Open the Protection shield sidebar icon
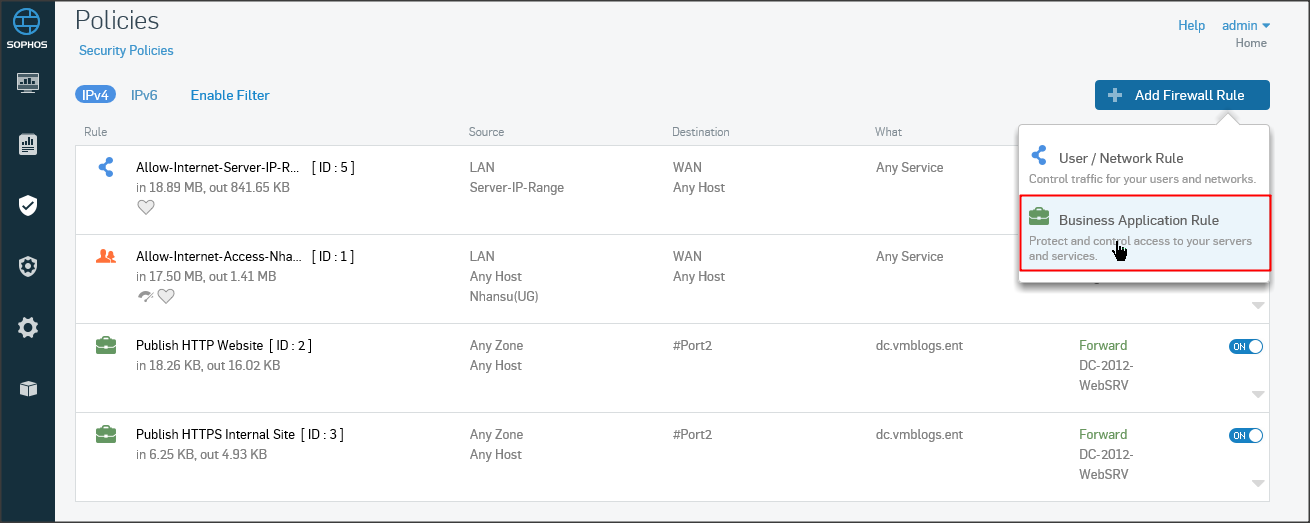This screenshot has height=523, width=1310. pyautogui.click(x=28, y=206)
